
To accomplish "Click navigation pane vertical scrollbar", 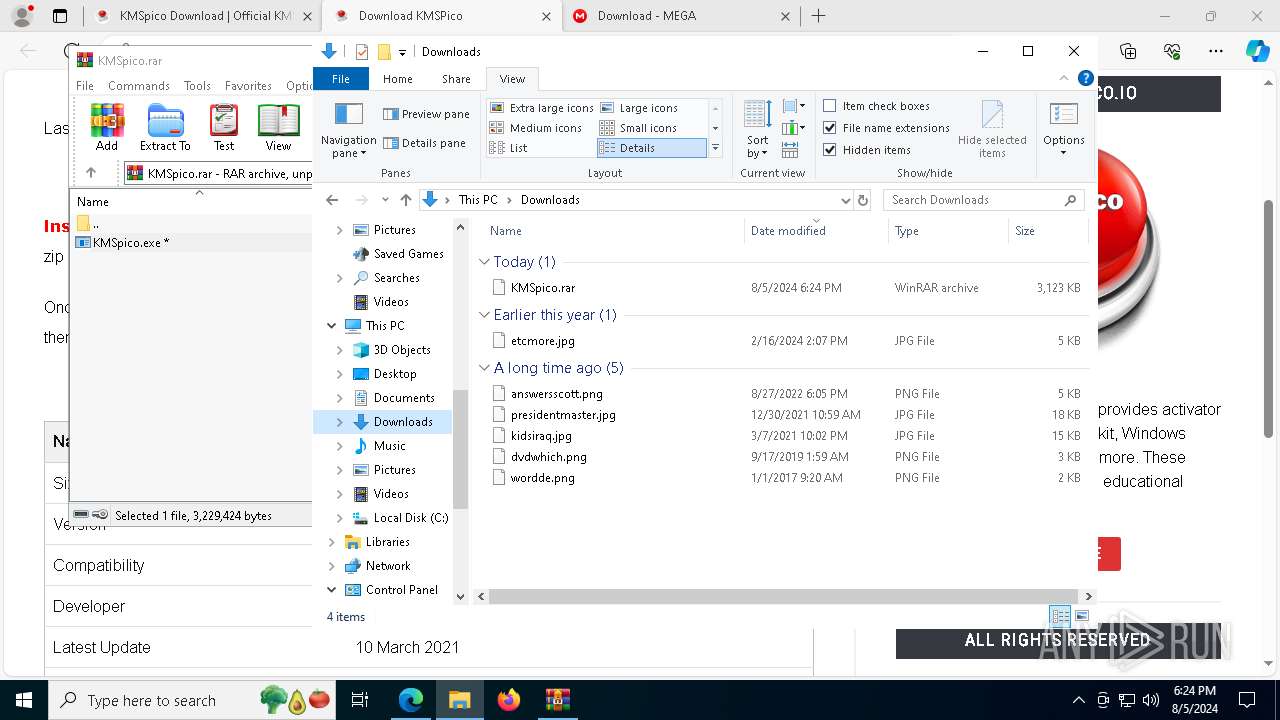I will (460, 450).
